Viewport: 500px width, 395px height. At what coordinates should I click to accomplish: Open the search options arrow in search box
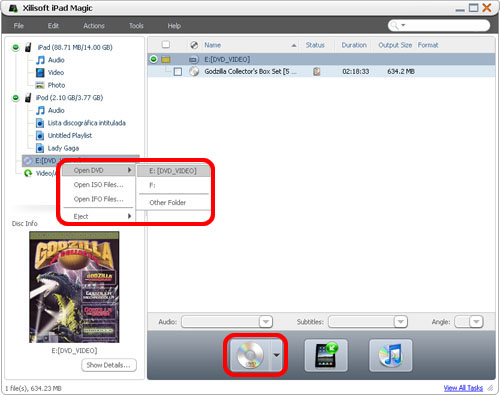pos(403,25)
